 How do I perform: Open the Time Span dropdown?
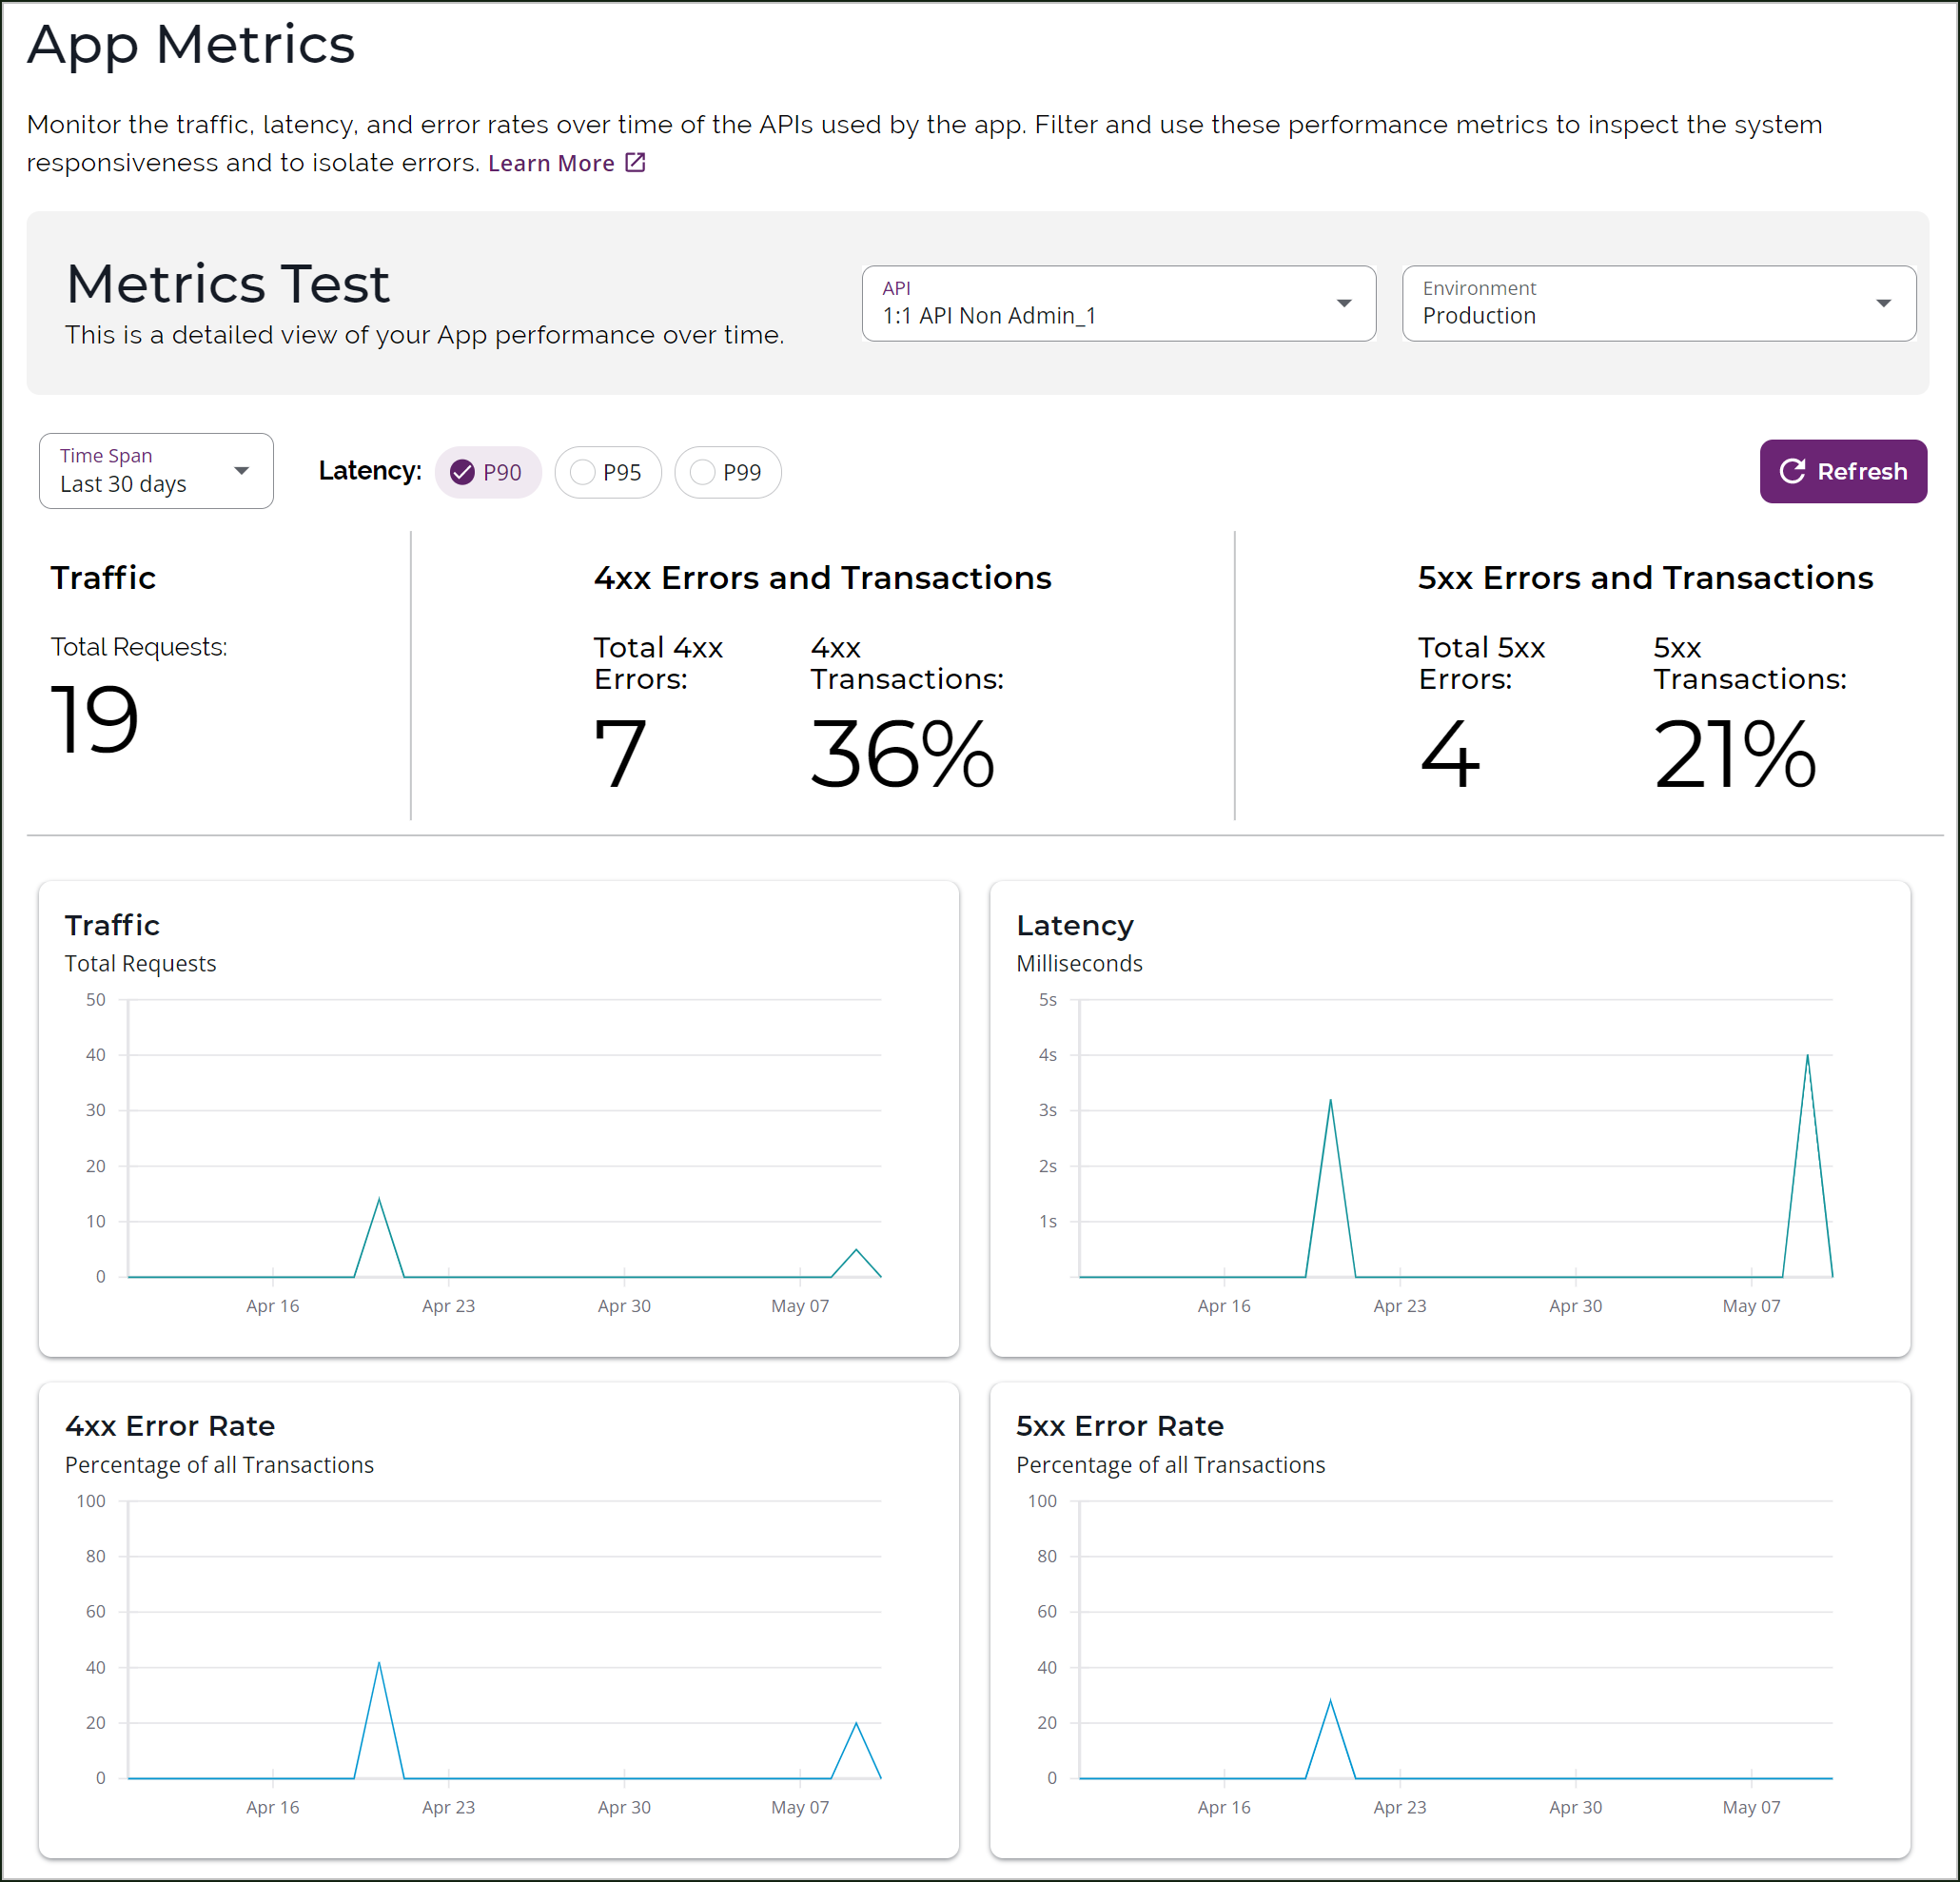tap(156, 470)
